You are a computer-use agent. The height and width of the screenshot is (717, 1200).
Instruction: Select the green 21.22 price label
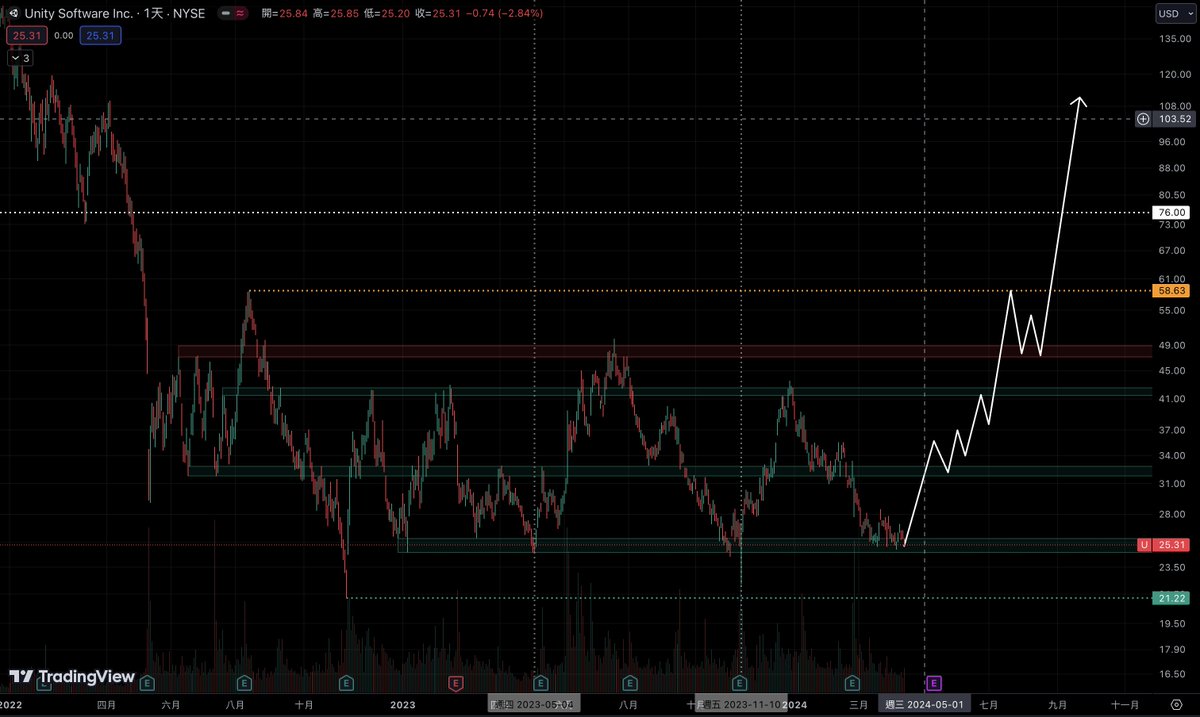1169,598
